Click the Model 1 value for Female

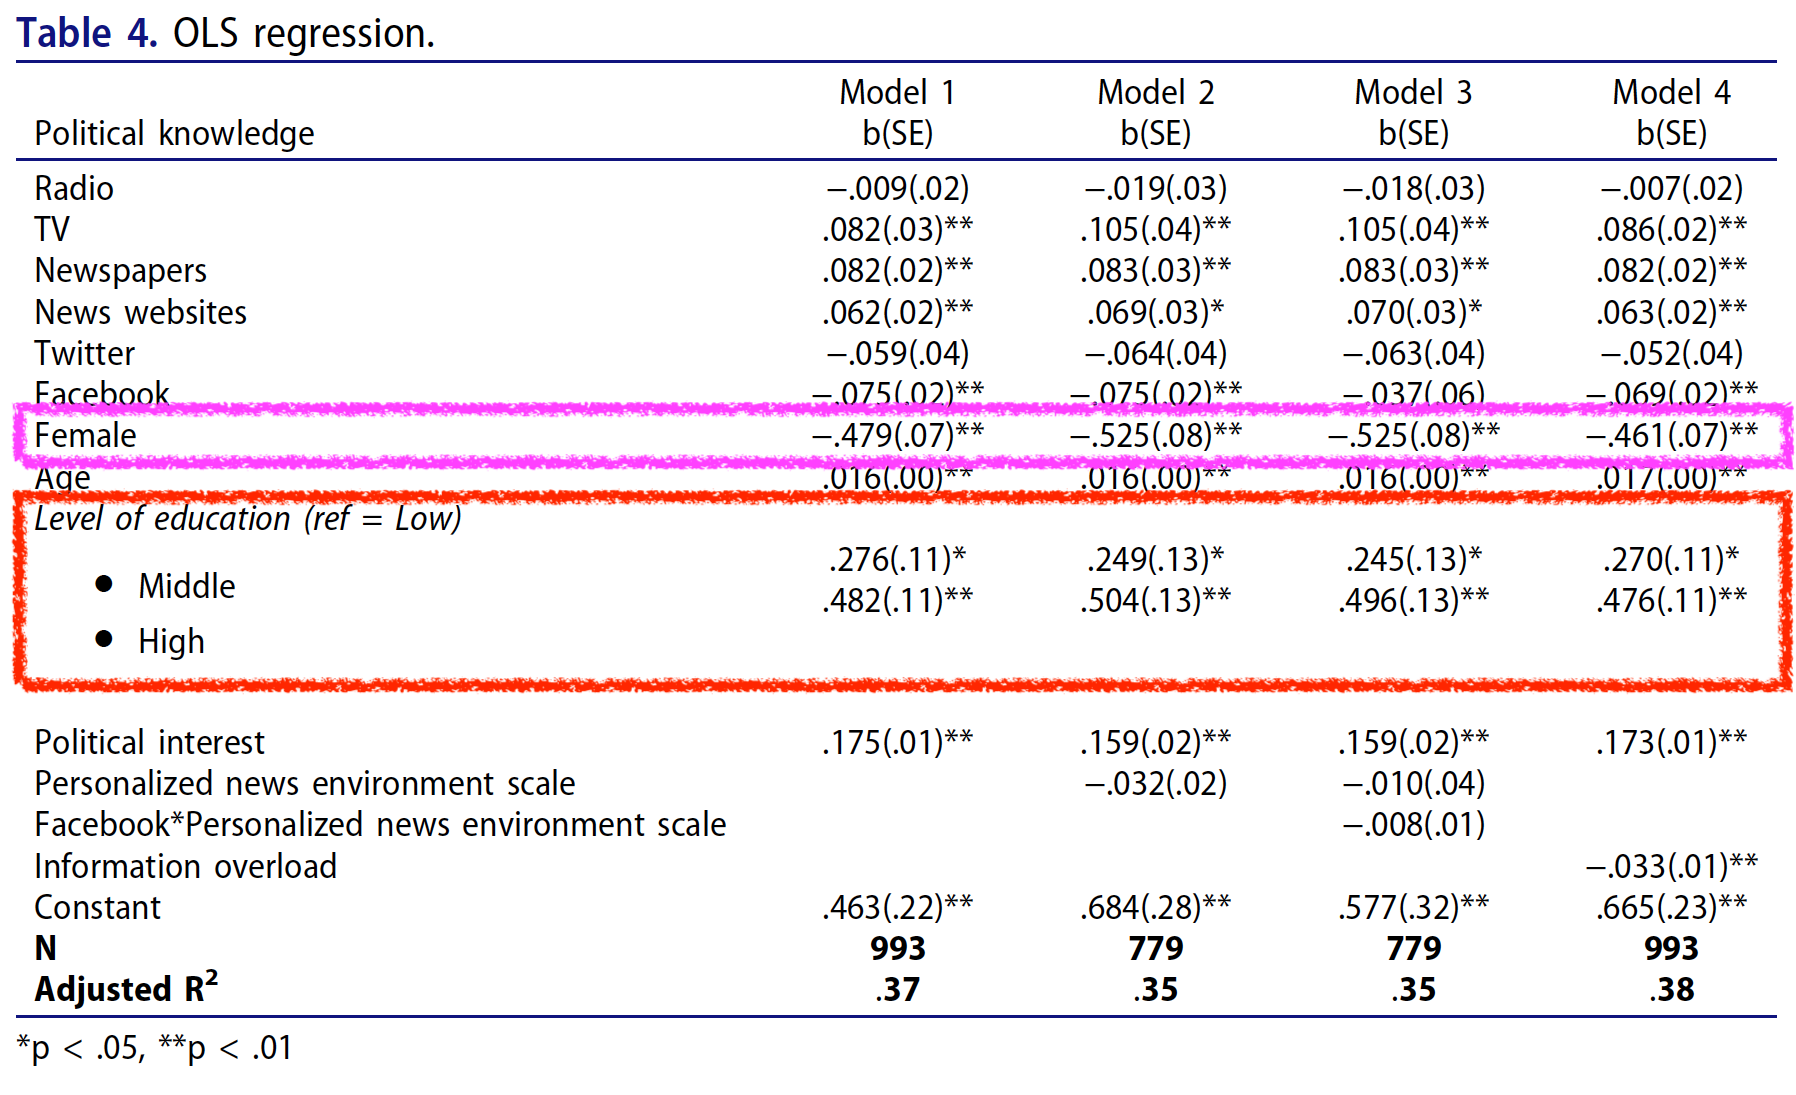click(897, 436)
